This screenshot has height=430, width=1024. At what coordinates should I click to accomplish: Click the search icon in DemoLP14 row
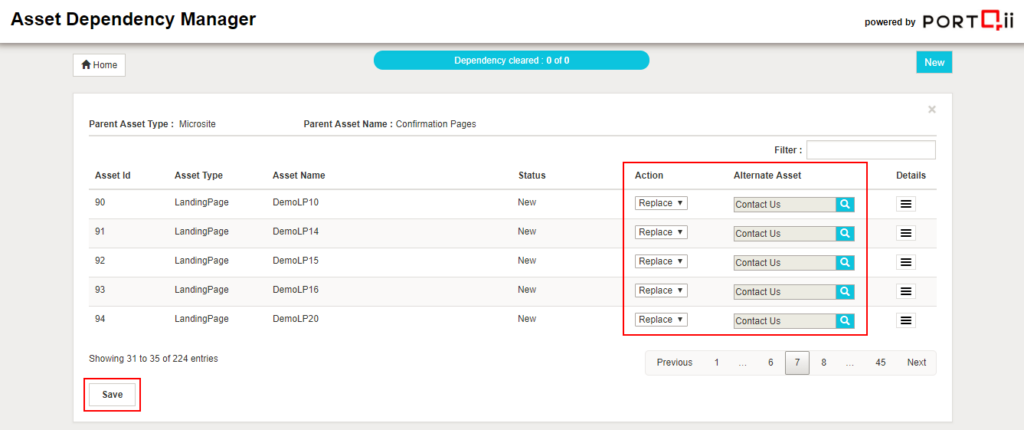845,233
